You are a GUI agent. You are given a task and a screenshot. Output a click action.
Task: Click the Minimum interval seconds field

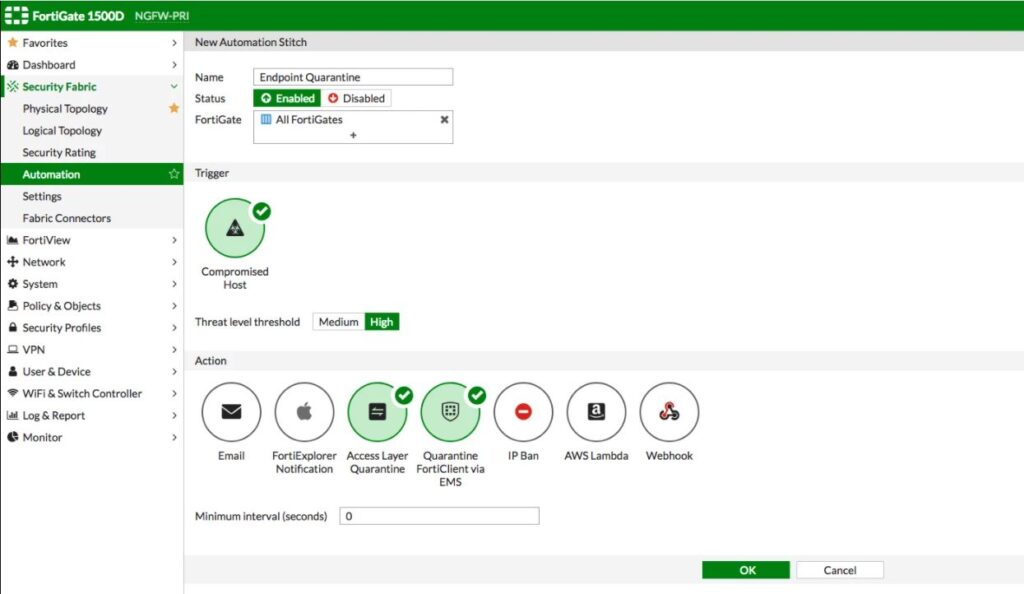point(439,516)
